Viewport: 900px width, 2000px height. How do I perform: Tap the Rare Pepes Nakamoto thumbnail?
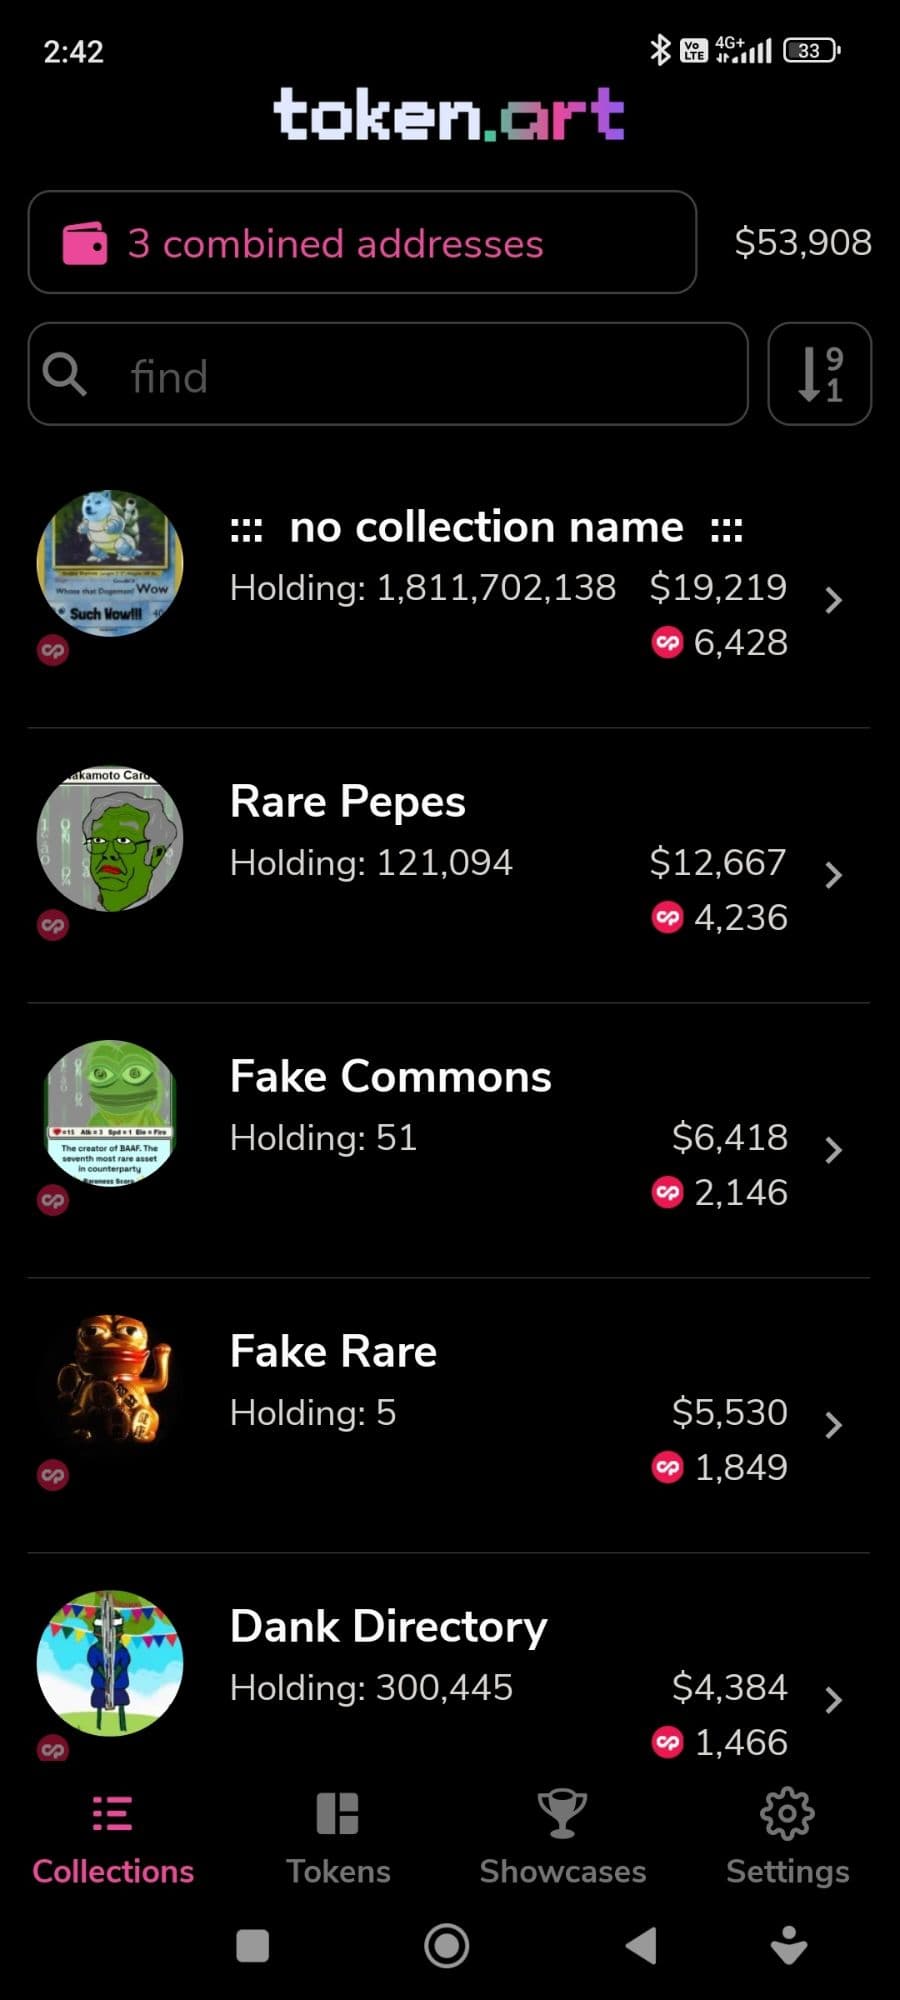point(110,838)
